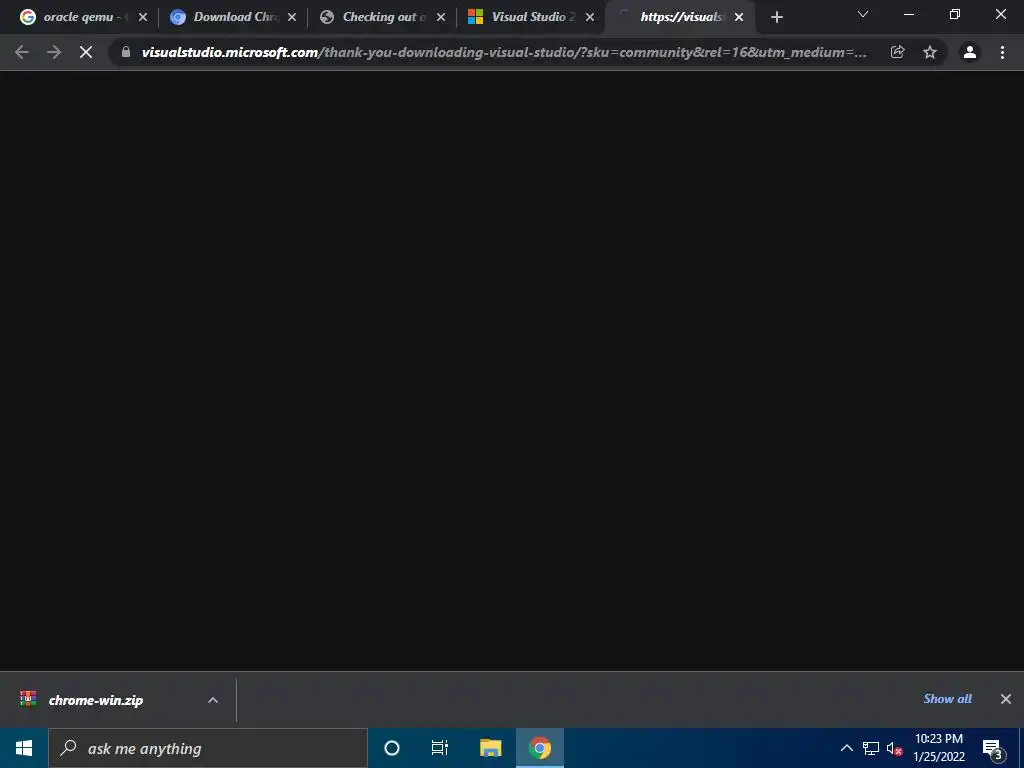1024x768 pixels.
Task: Close the 'Visual Studio 2' tab
Action: coord(590,18)
